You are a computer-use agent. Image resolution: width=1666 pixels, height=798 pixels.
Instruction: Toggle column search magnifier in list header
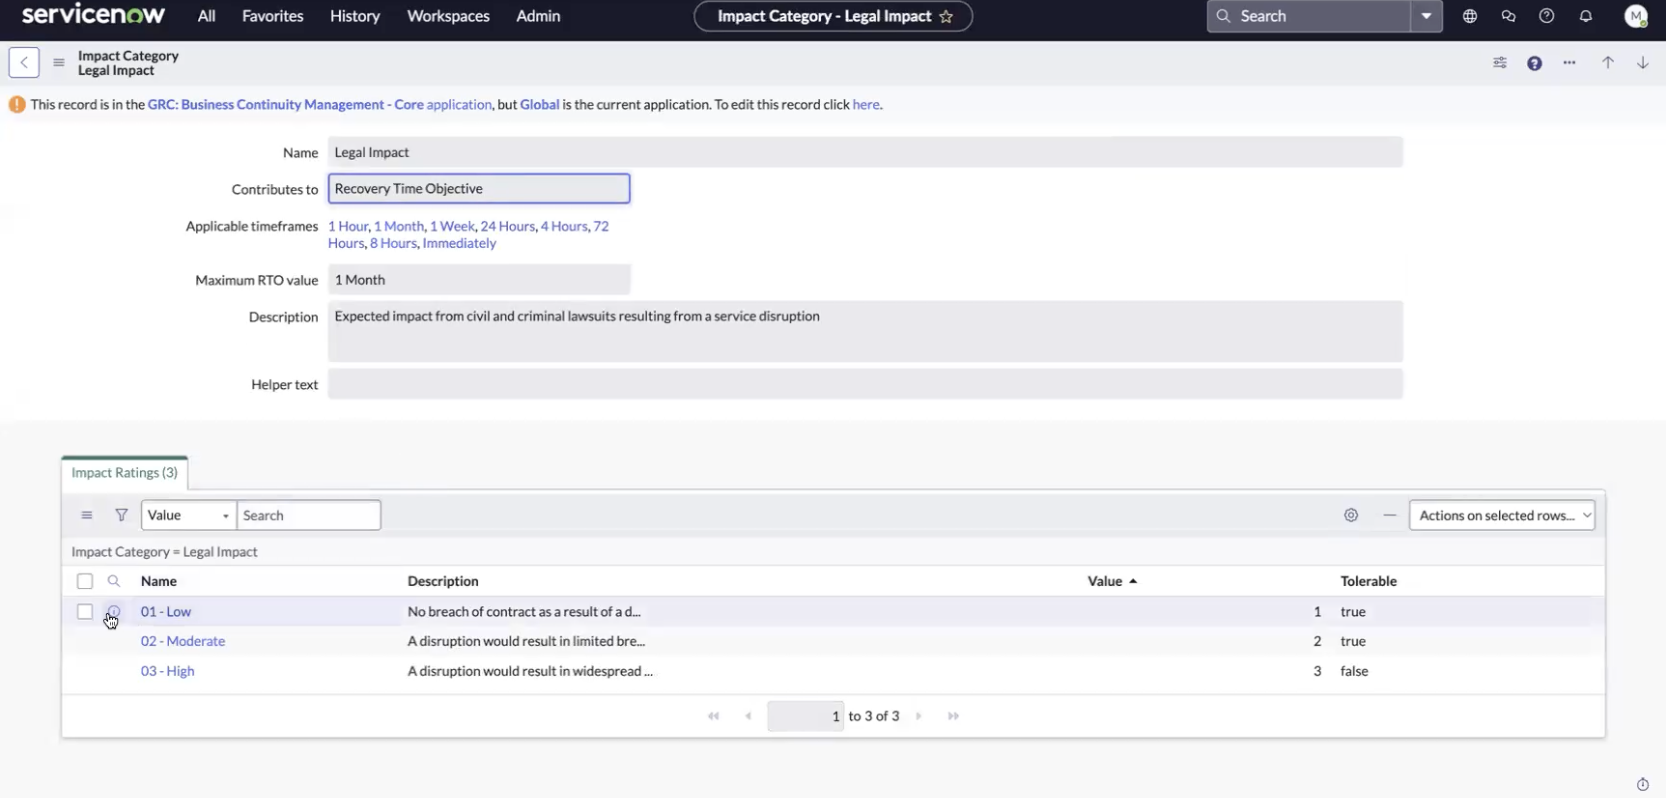[x=114, y=581]
